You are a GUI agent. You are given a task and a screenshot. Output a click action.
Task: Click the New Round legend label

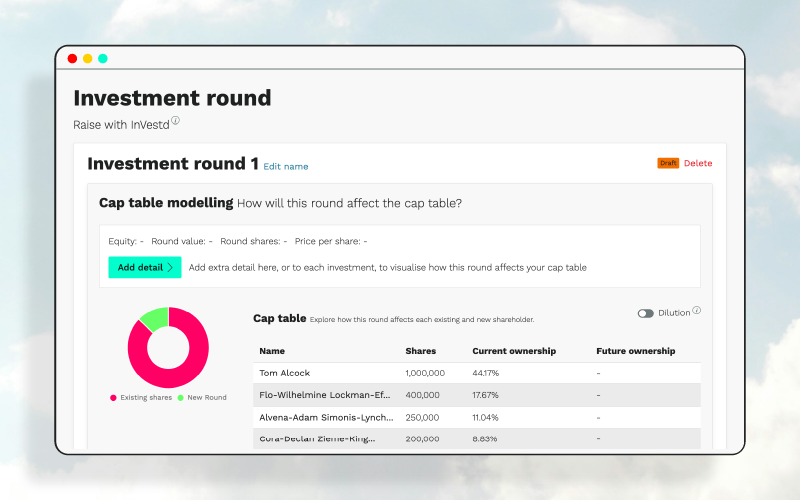tap(207, 397)
